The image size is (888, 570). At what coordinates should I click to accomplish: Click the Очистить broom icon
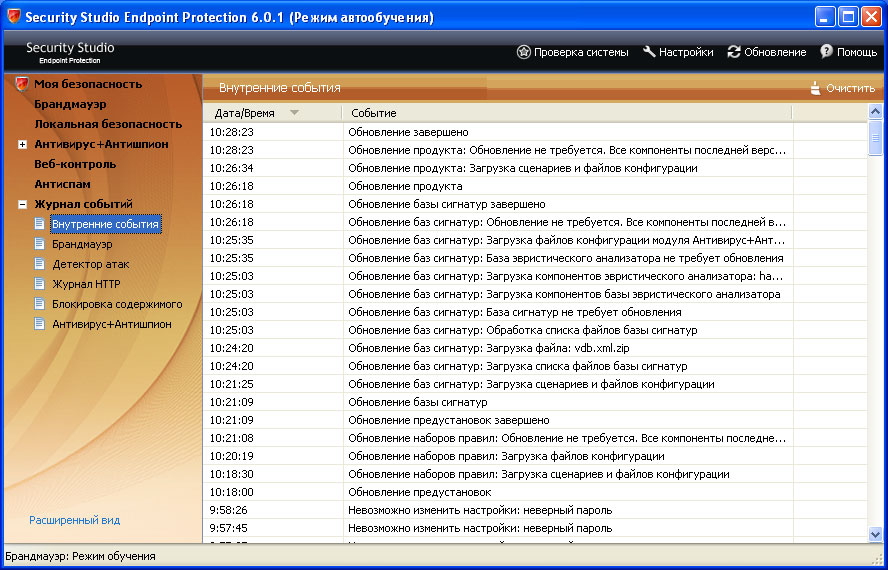coord(816,88)
